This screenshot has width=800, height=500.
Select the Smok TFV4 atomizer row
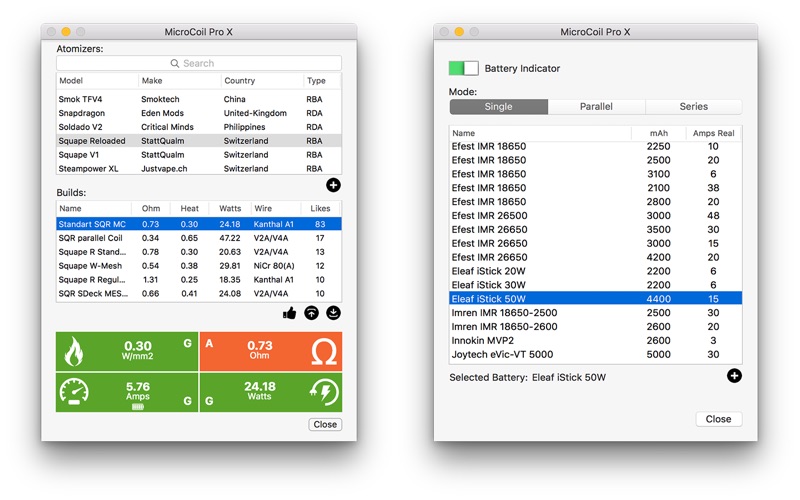click(x=199, y=99)
